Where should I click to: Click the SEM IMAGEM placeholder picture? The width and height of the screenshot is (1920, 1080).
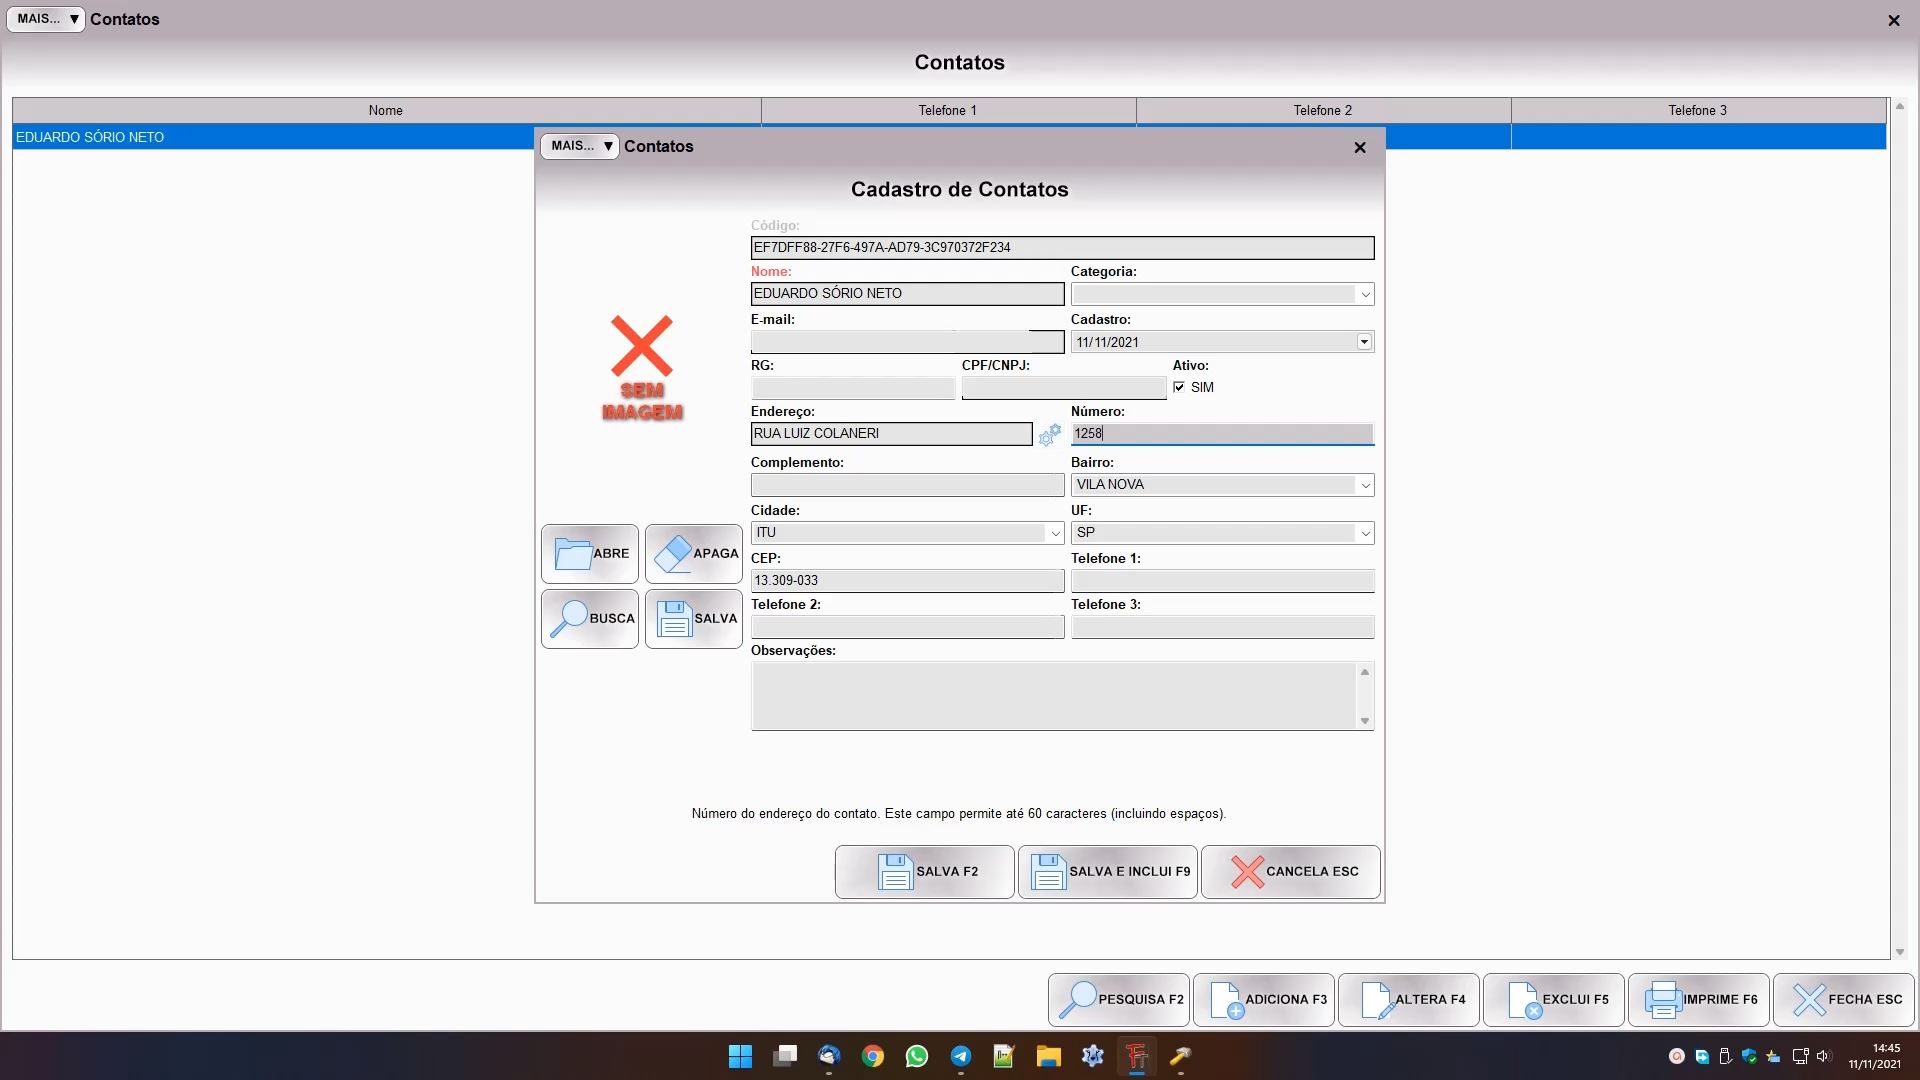[642, 368]
